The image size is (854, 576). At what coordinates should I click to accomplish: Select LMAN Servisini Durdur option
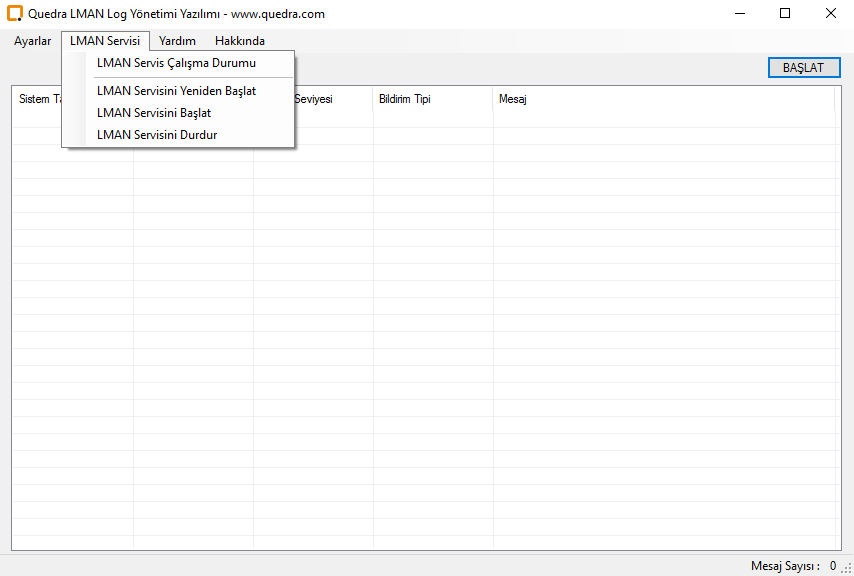tap(157, 135)
